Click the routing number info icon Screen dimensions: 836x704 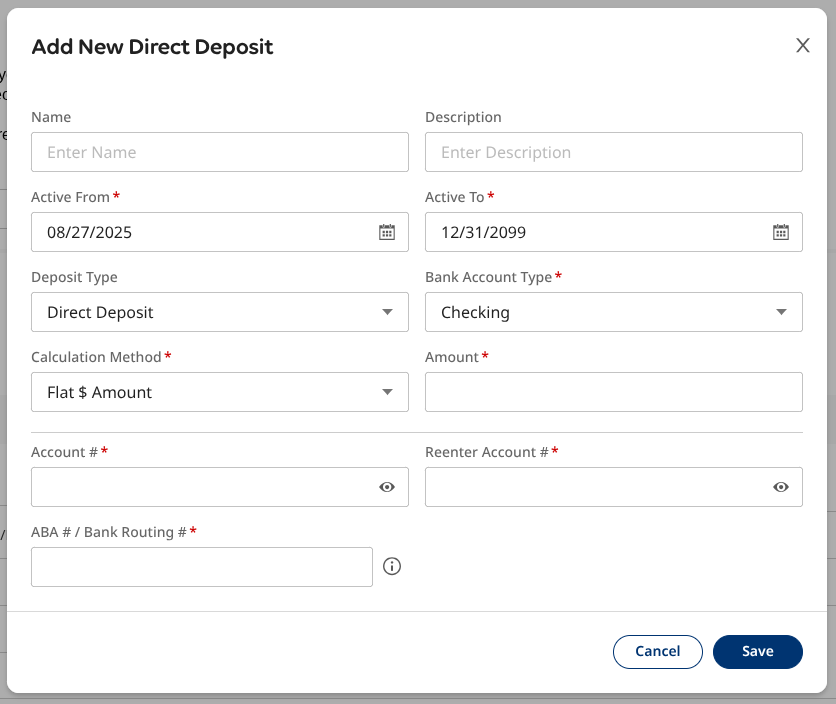(x=392, y=567)
